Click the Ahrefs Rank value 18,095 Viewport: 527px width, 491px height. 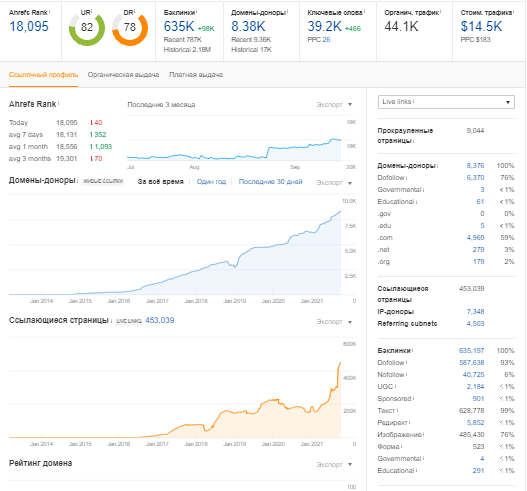point(29,27)
